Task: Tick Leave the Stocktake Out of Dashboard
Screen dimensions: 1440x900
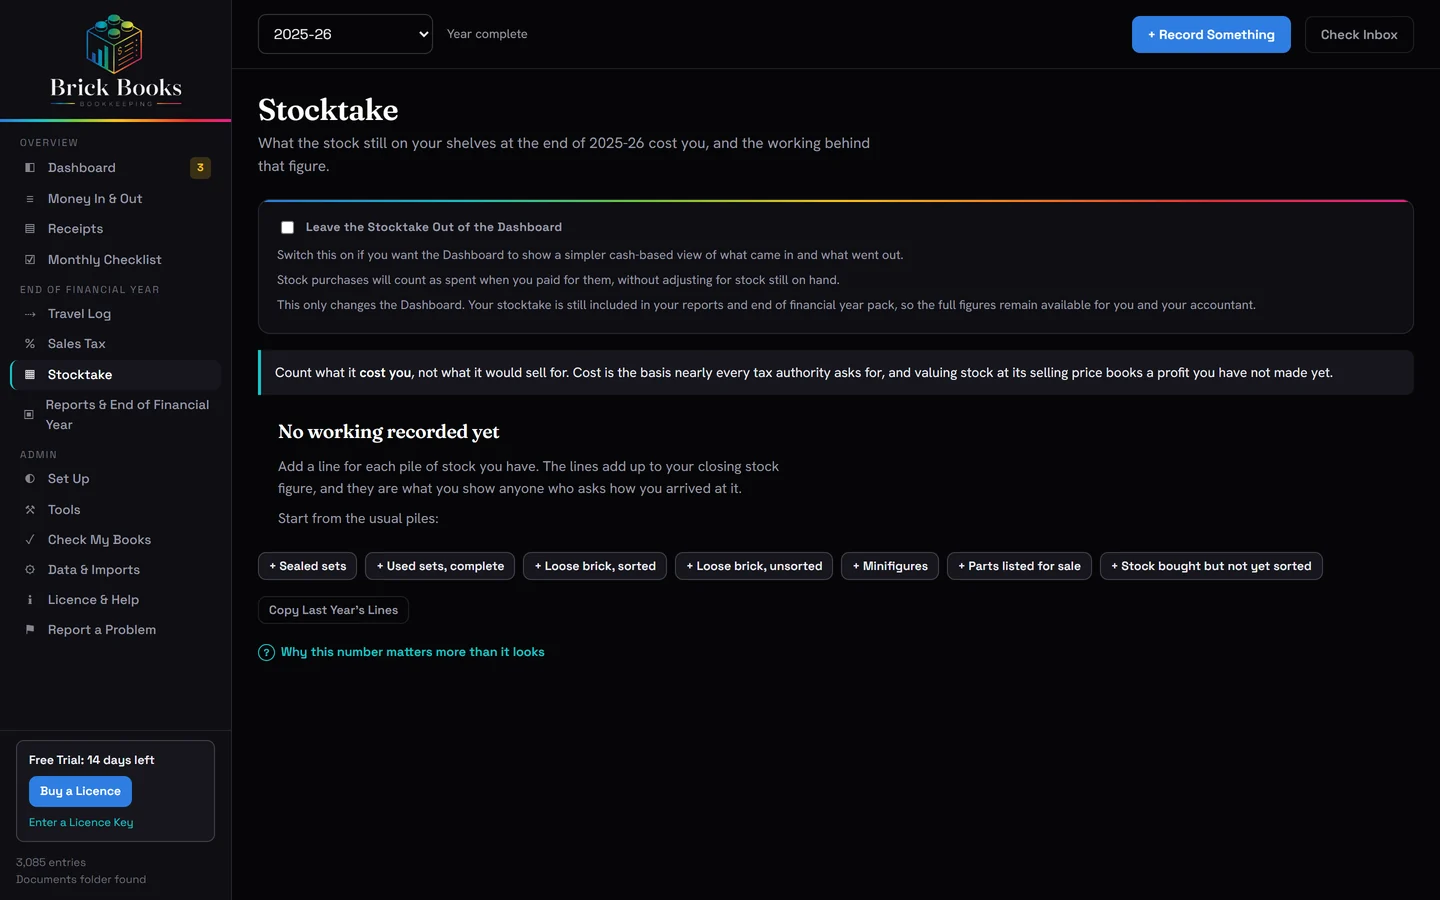Action: click(x=288, y=228)
